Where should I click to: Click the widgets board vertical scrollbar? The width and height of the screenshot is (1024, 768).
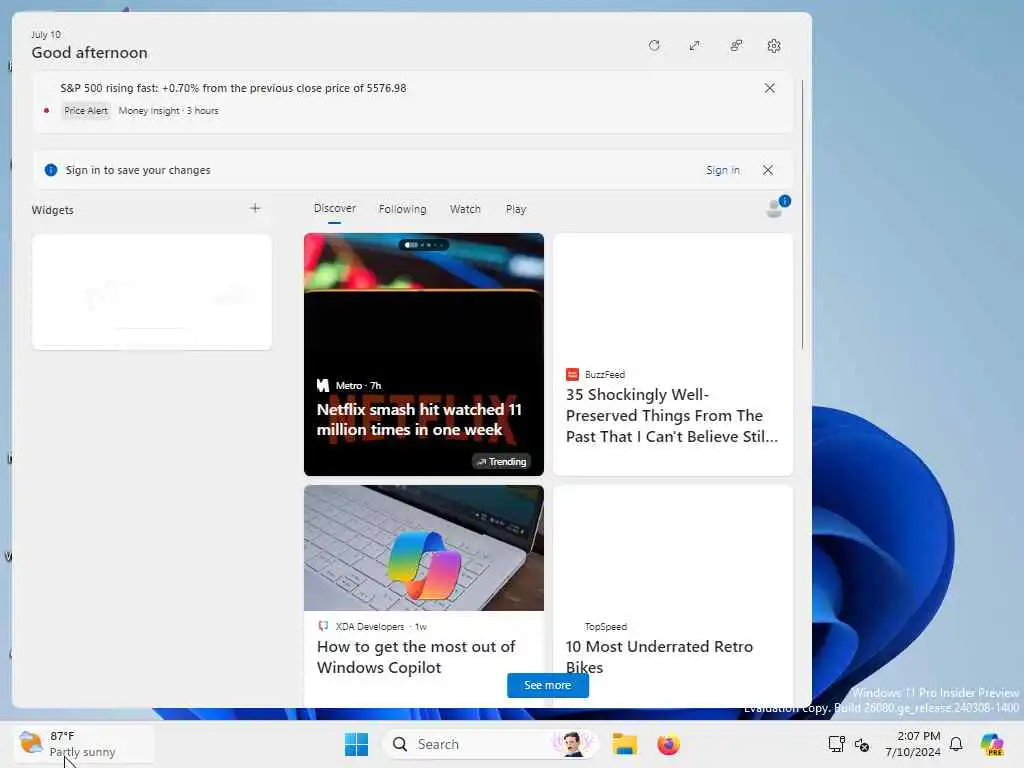803,215
